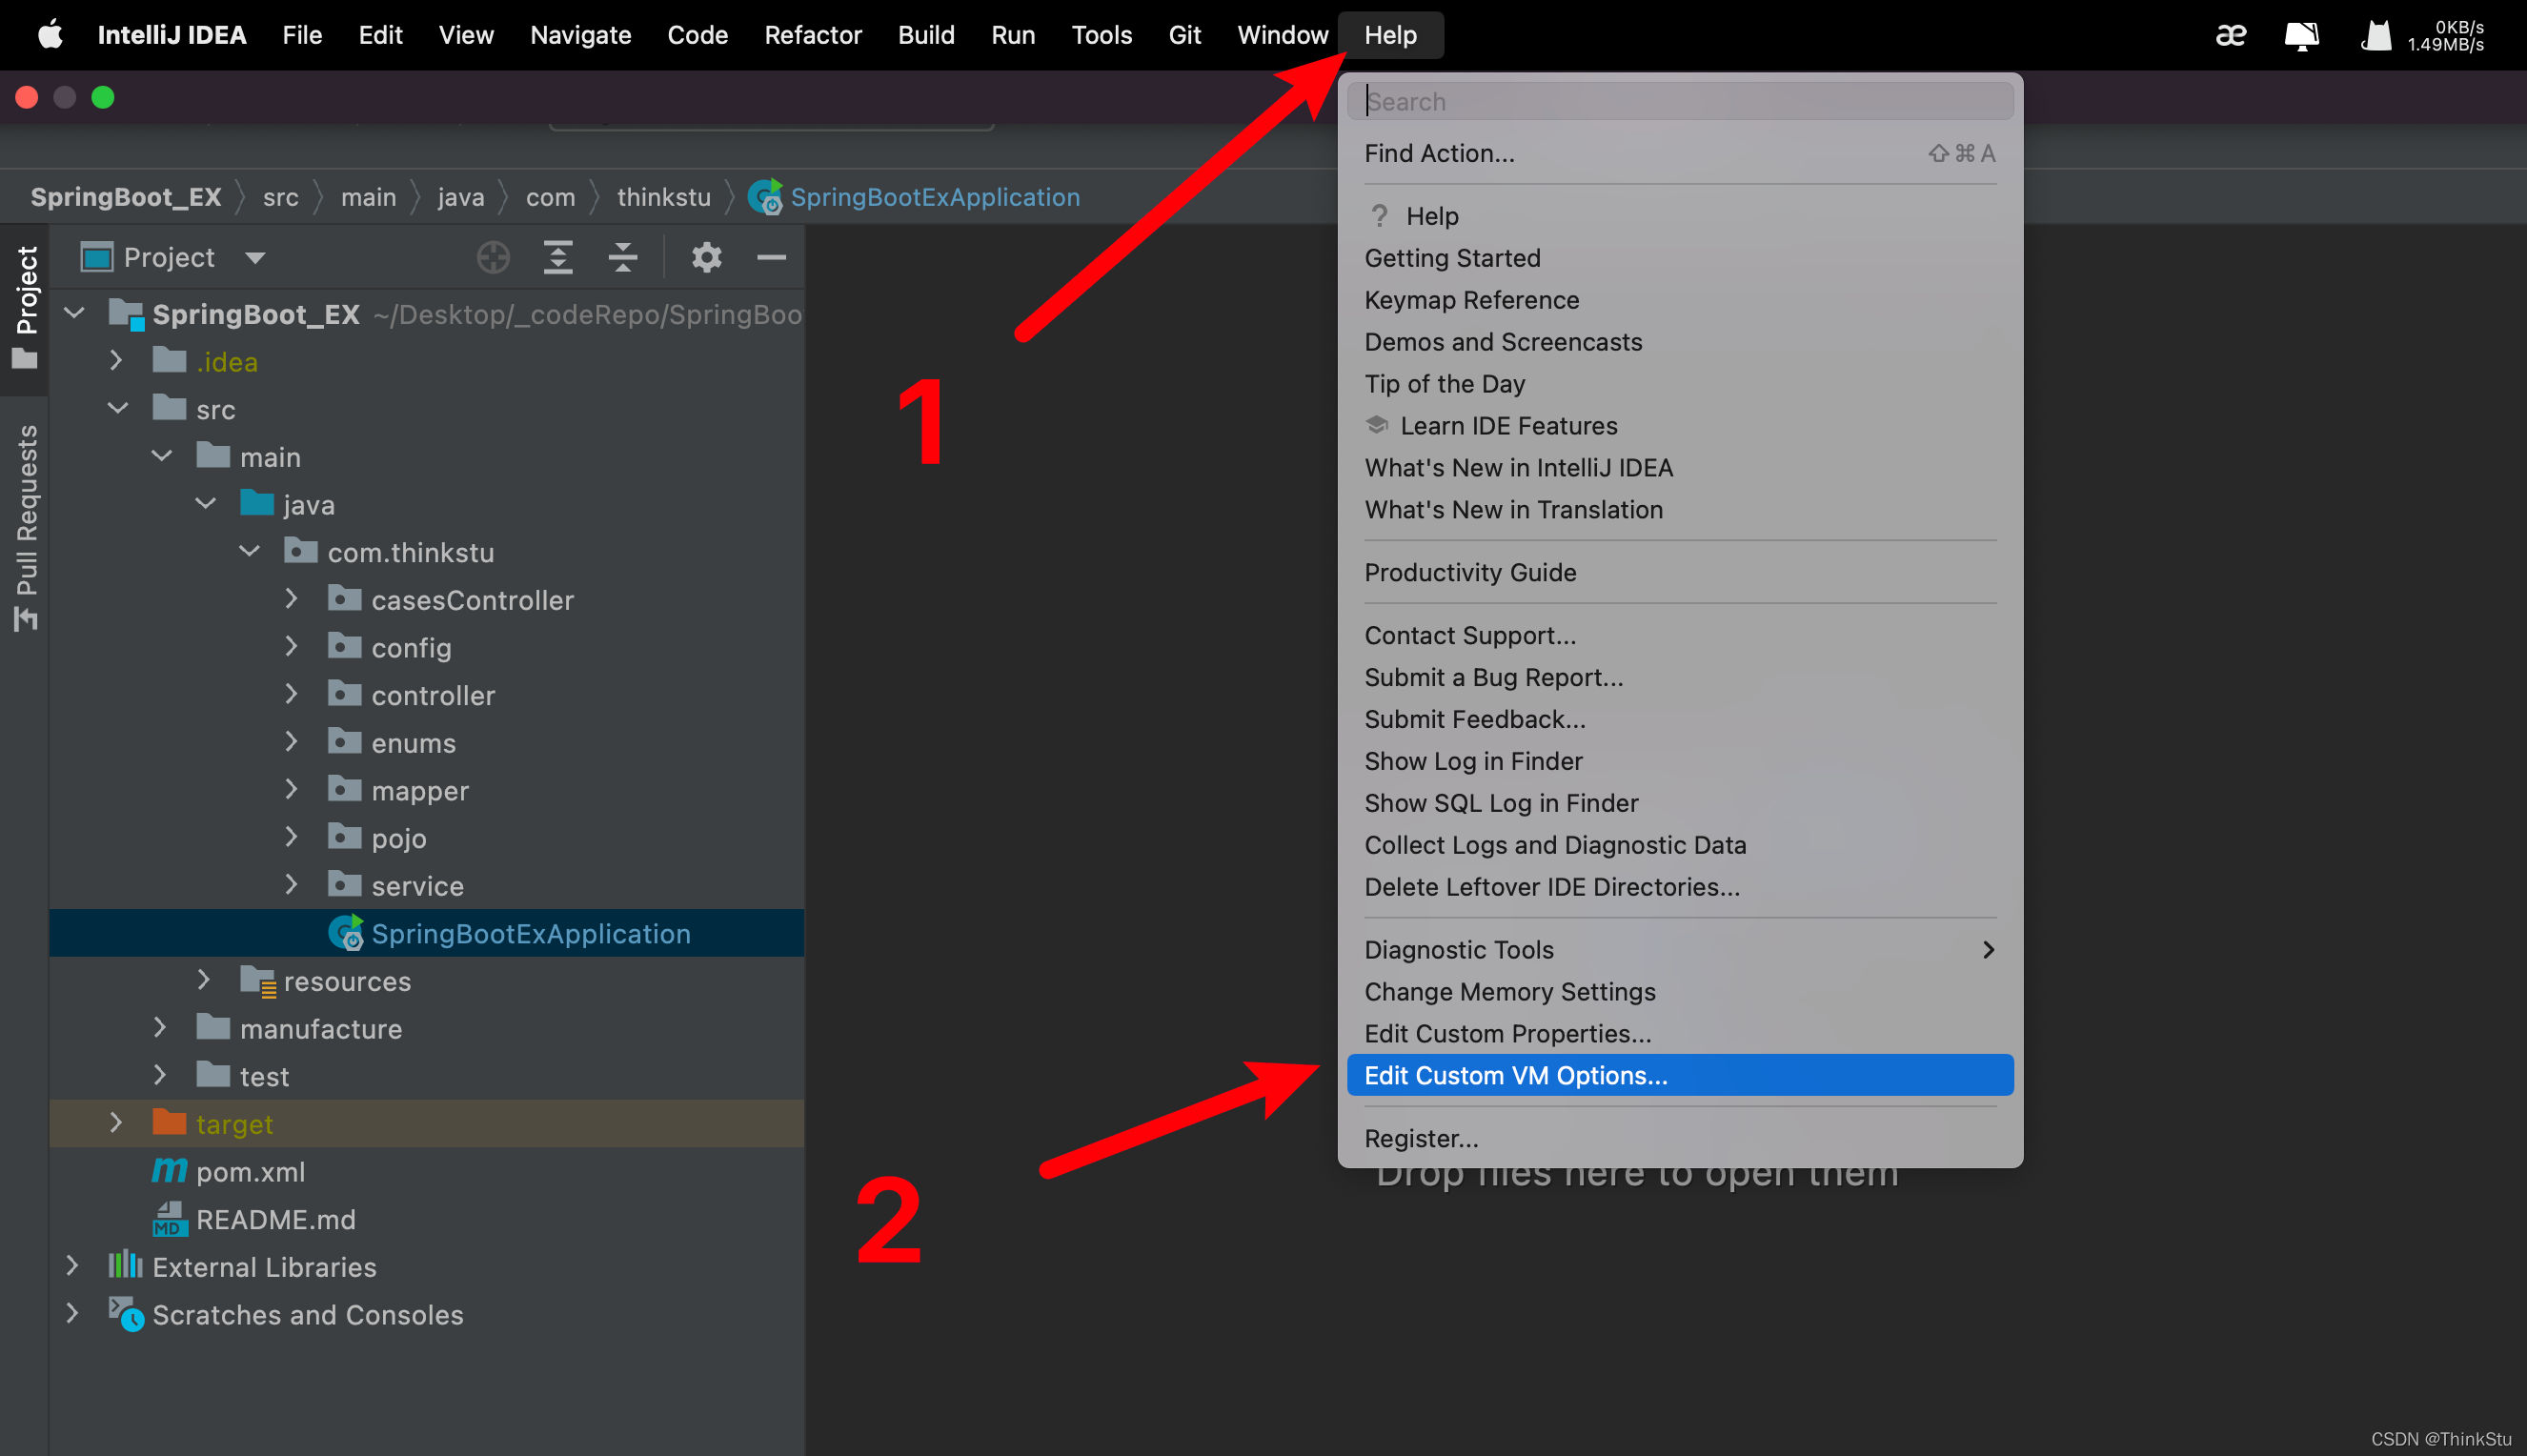Click the SpringBoot_EX module folder icon
This screenshot has height=1456, width=2527.
pos(126,314)
